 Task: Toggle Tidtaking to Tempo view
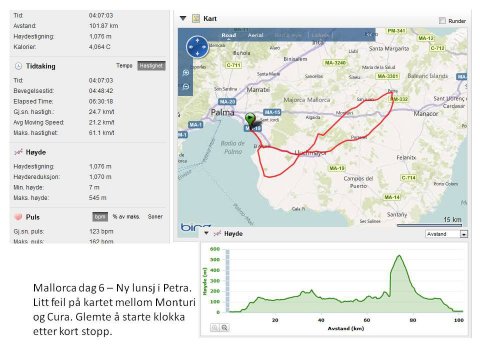click(x=124, y=66)
